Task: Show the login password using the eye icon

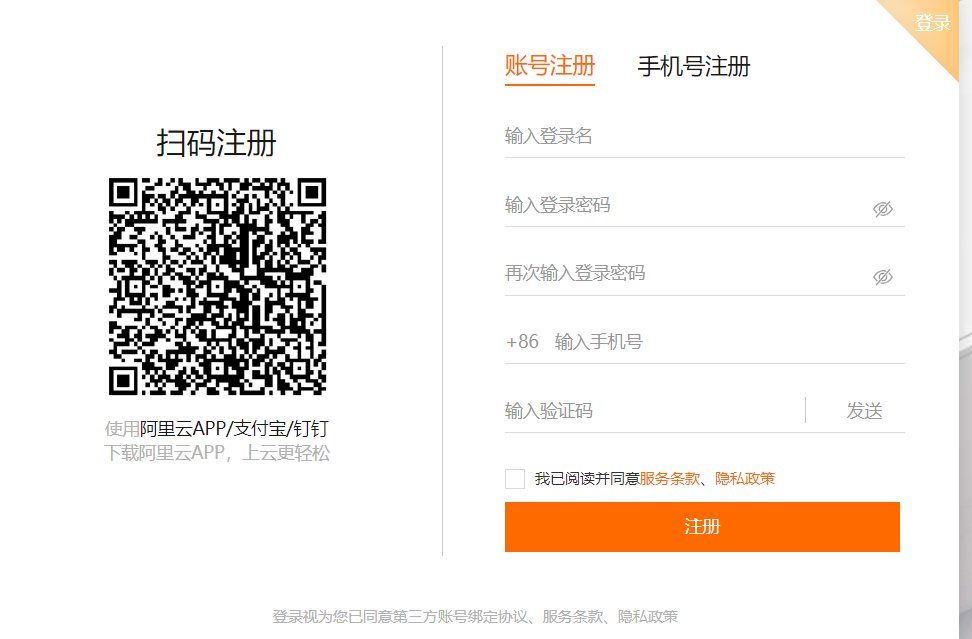Action: click(883, 209)
